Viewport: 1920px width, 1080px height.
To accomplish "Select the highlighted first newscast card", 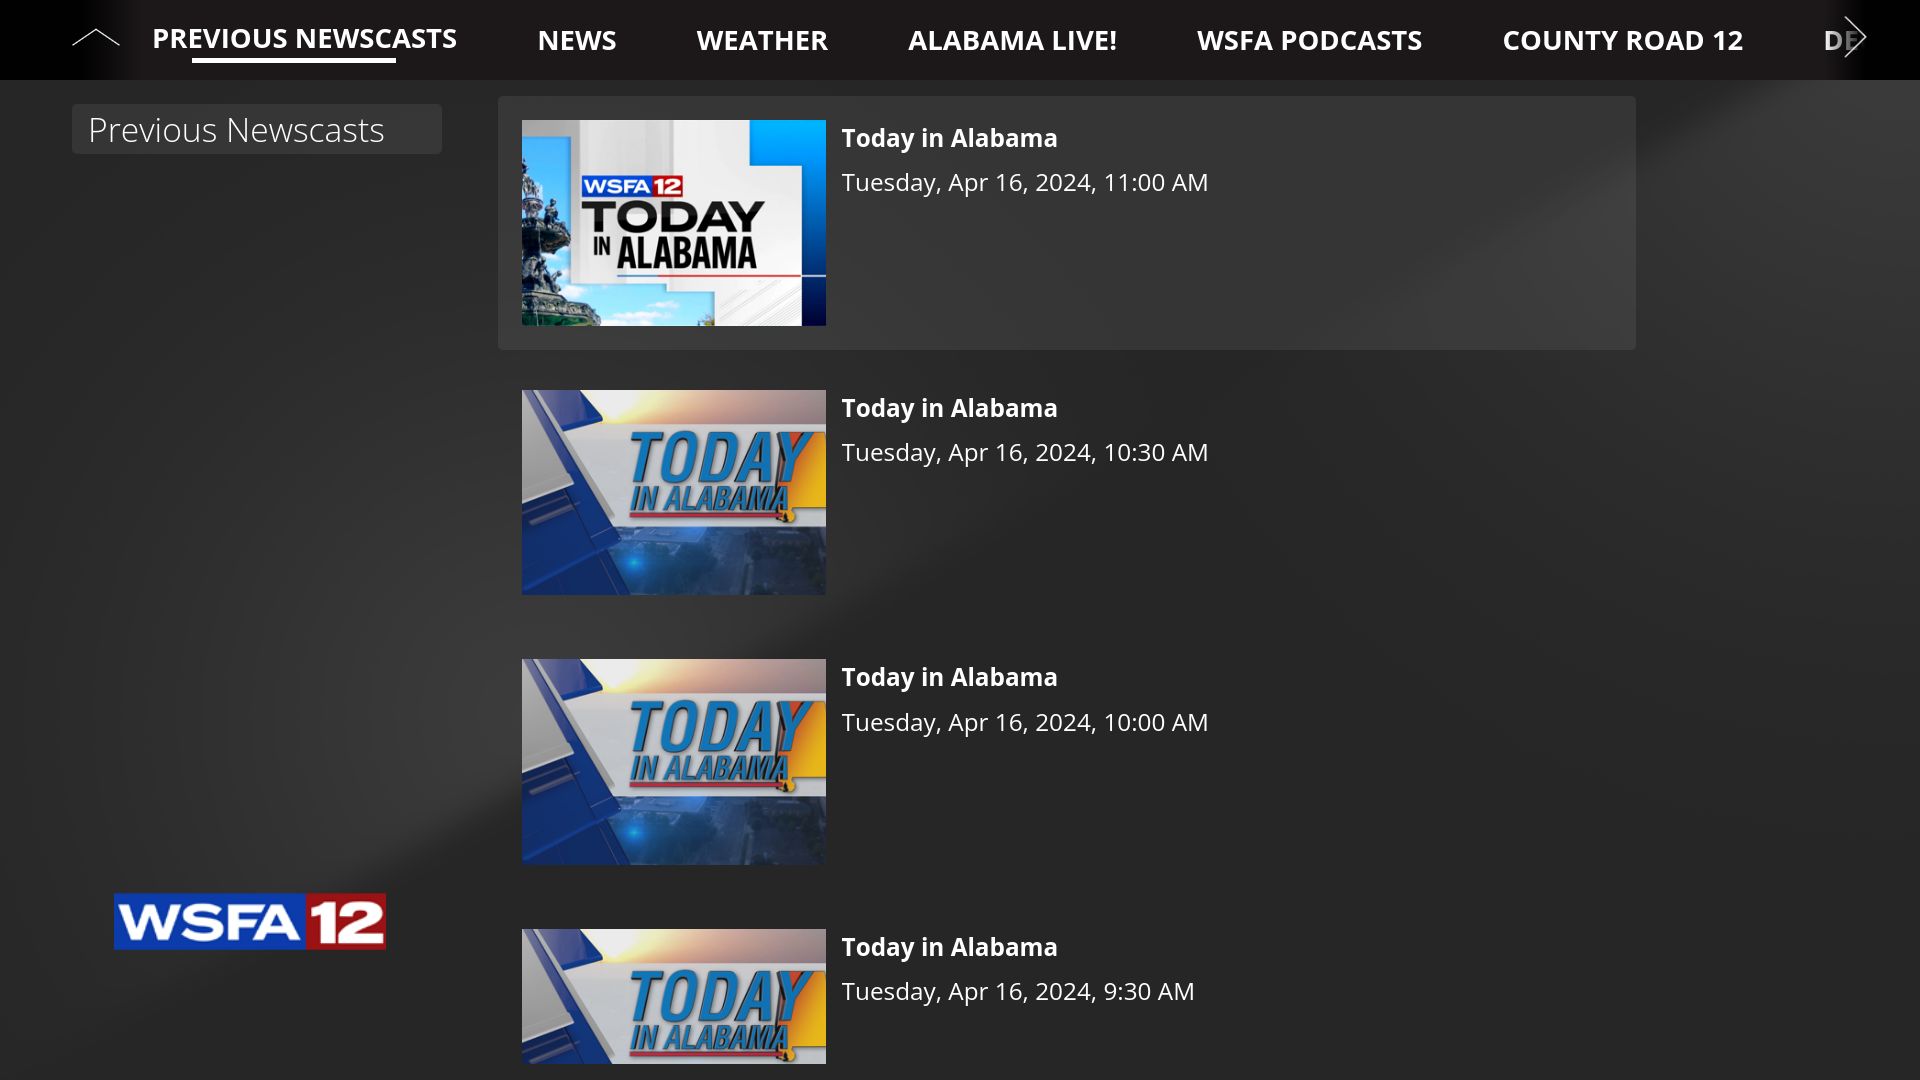I will [1067, 223].
